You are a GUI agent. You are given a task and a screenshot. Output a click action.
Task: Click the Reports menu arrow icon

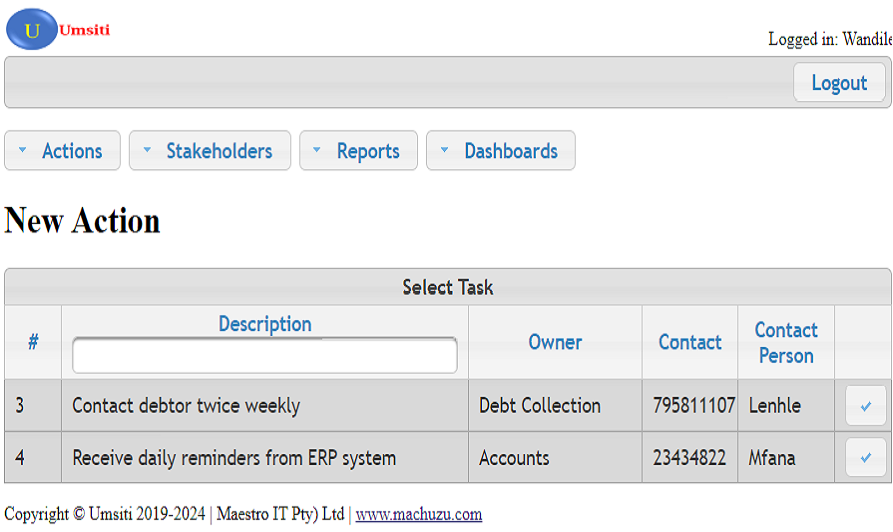point(317,151)
